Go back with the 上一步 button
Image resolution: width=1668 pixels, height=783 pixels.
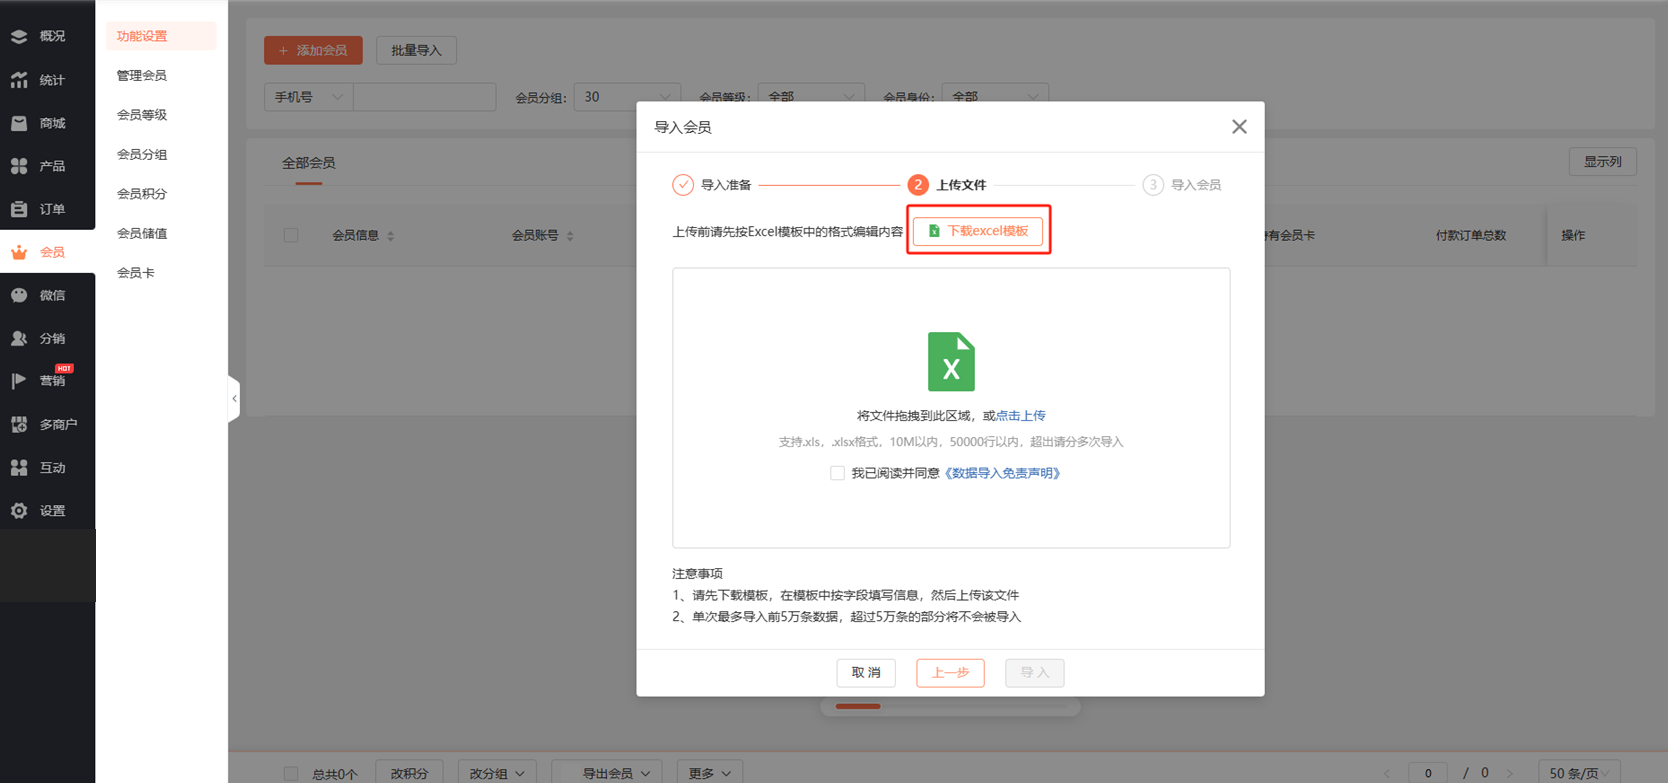950,673
